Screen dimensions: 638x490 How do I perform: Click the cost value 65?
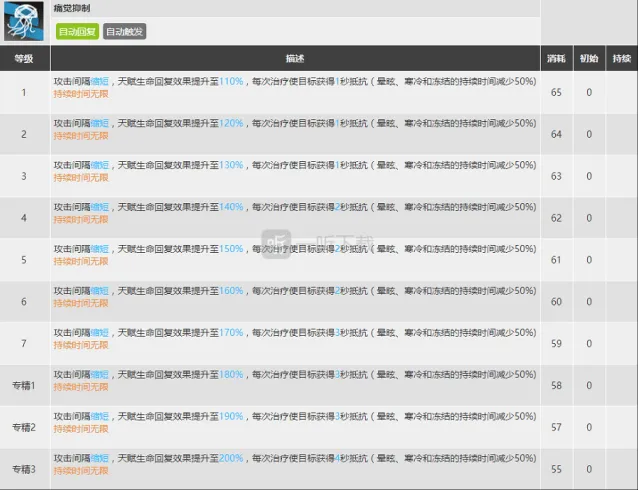(x=556, y=92)
